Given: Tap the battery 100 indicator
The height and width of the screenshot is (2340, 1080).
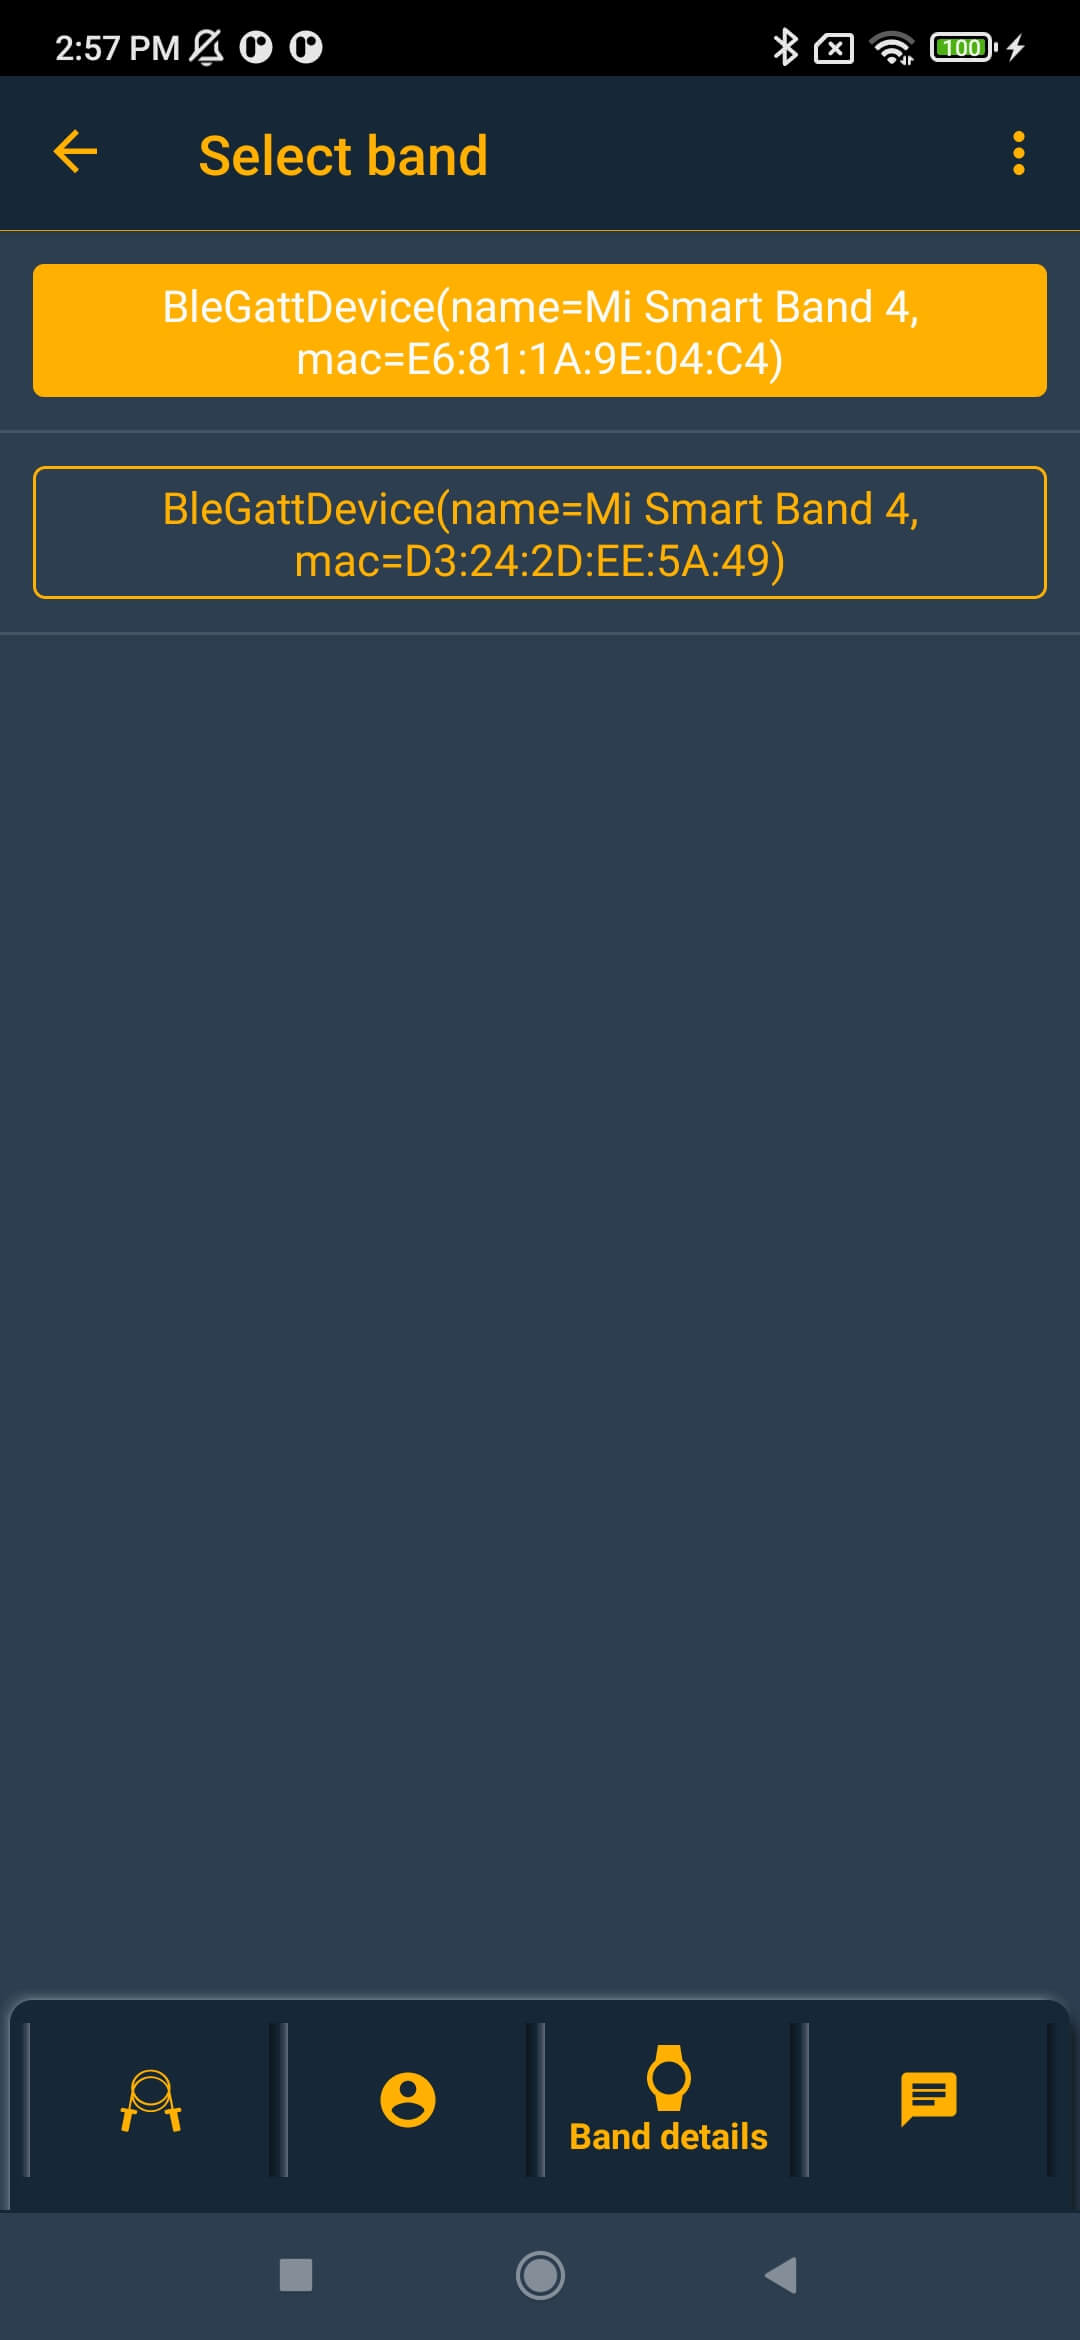Looking at the screenshot, I should point(962,47).
